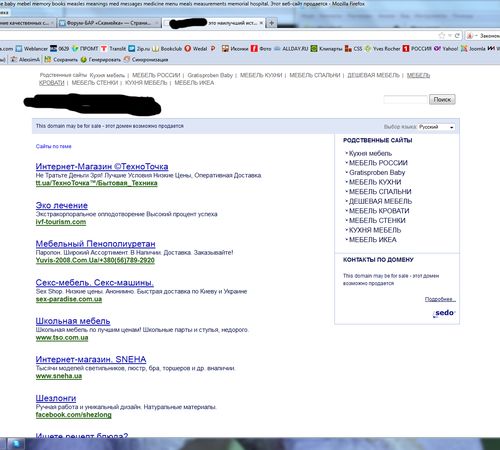Open the Фото bookmark
The width and height of the screenshot is (500, 450).
pos(261,49)
